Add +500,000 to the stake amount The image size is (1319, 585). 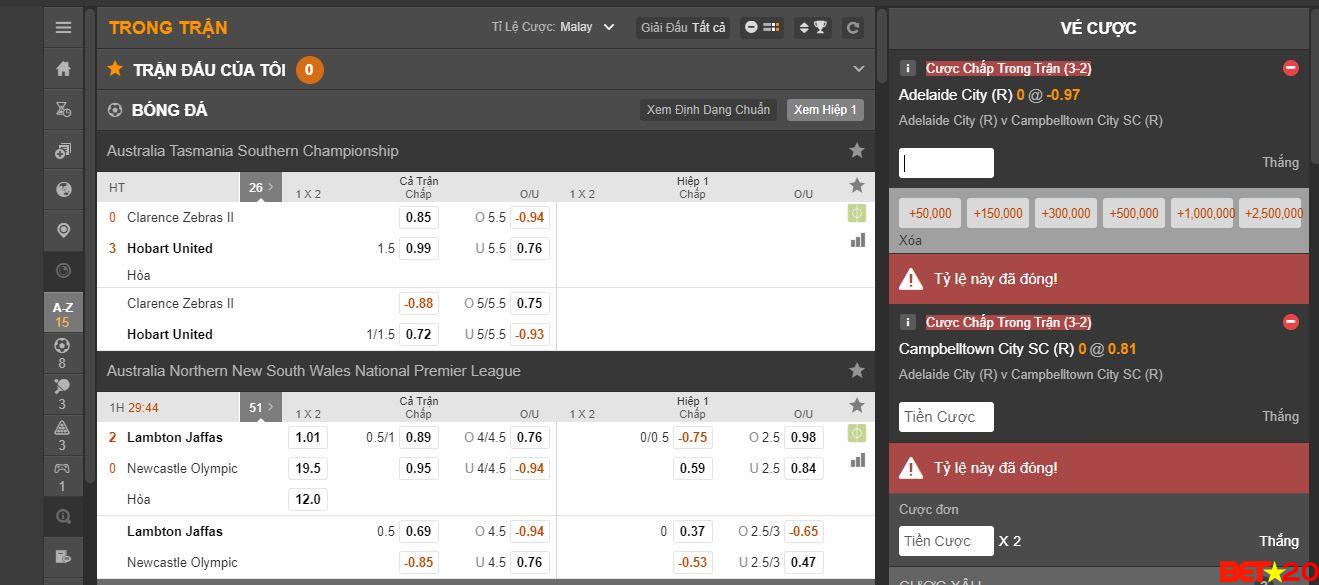(x=1133, y=212)
